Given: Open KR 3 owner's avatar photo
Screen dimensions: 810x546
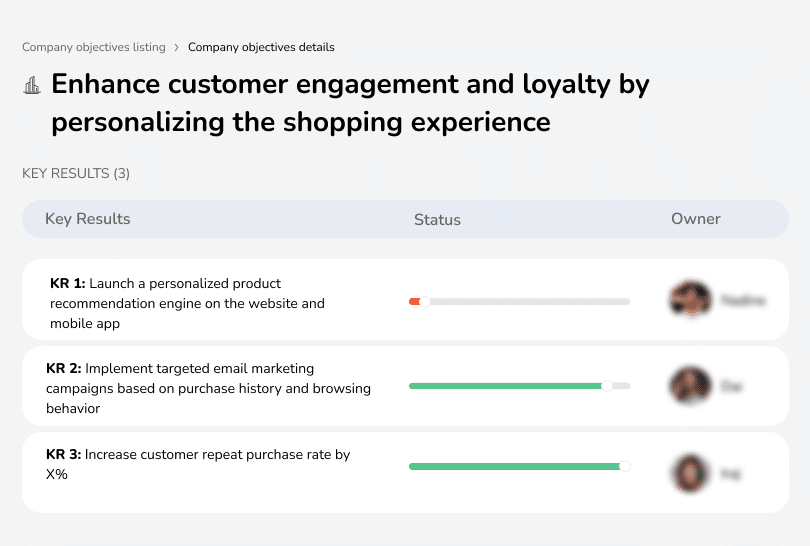Looking at the screenshot, I should pos(689,472).
